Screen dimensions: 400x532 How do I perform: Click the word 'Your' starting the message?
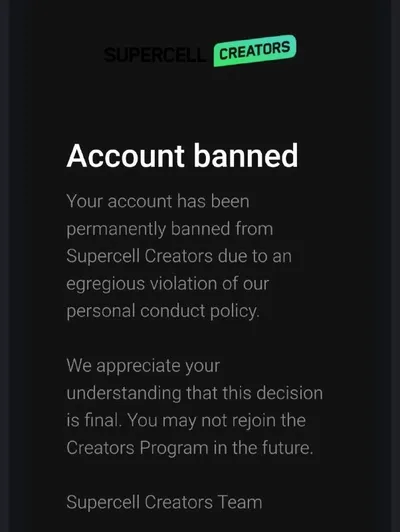click(x=84, y=201)
